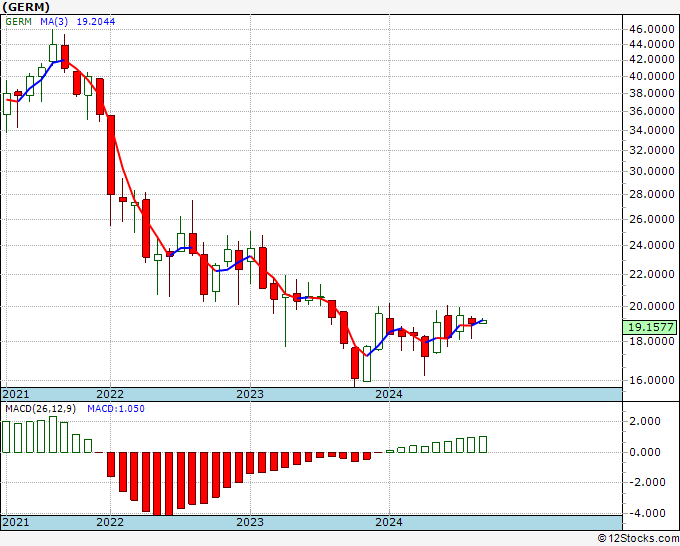Click 2024 on the MACD timeline

[x=389, y=522]
